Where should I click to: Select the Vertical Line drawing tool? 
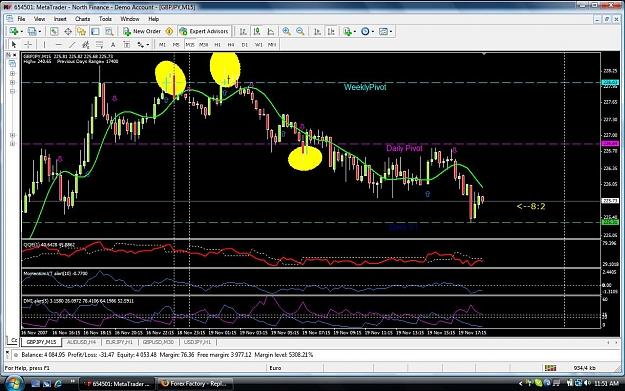(x=44, y=45)
